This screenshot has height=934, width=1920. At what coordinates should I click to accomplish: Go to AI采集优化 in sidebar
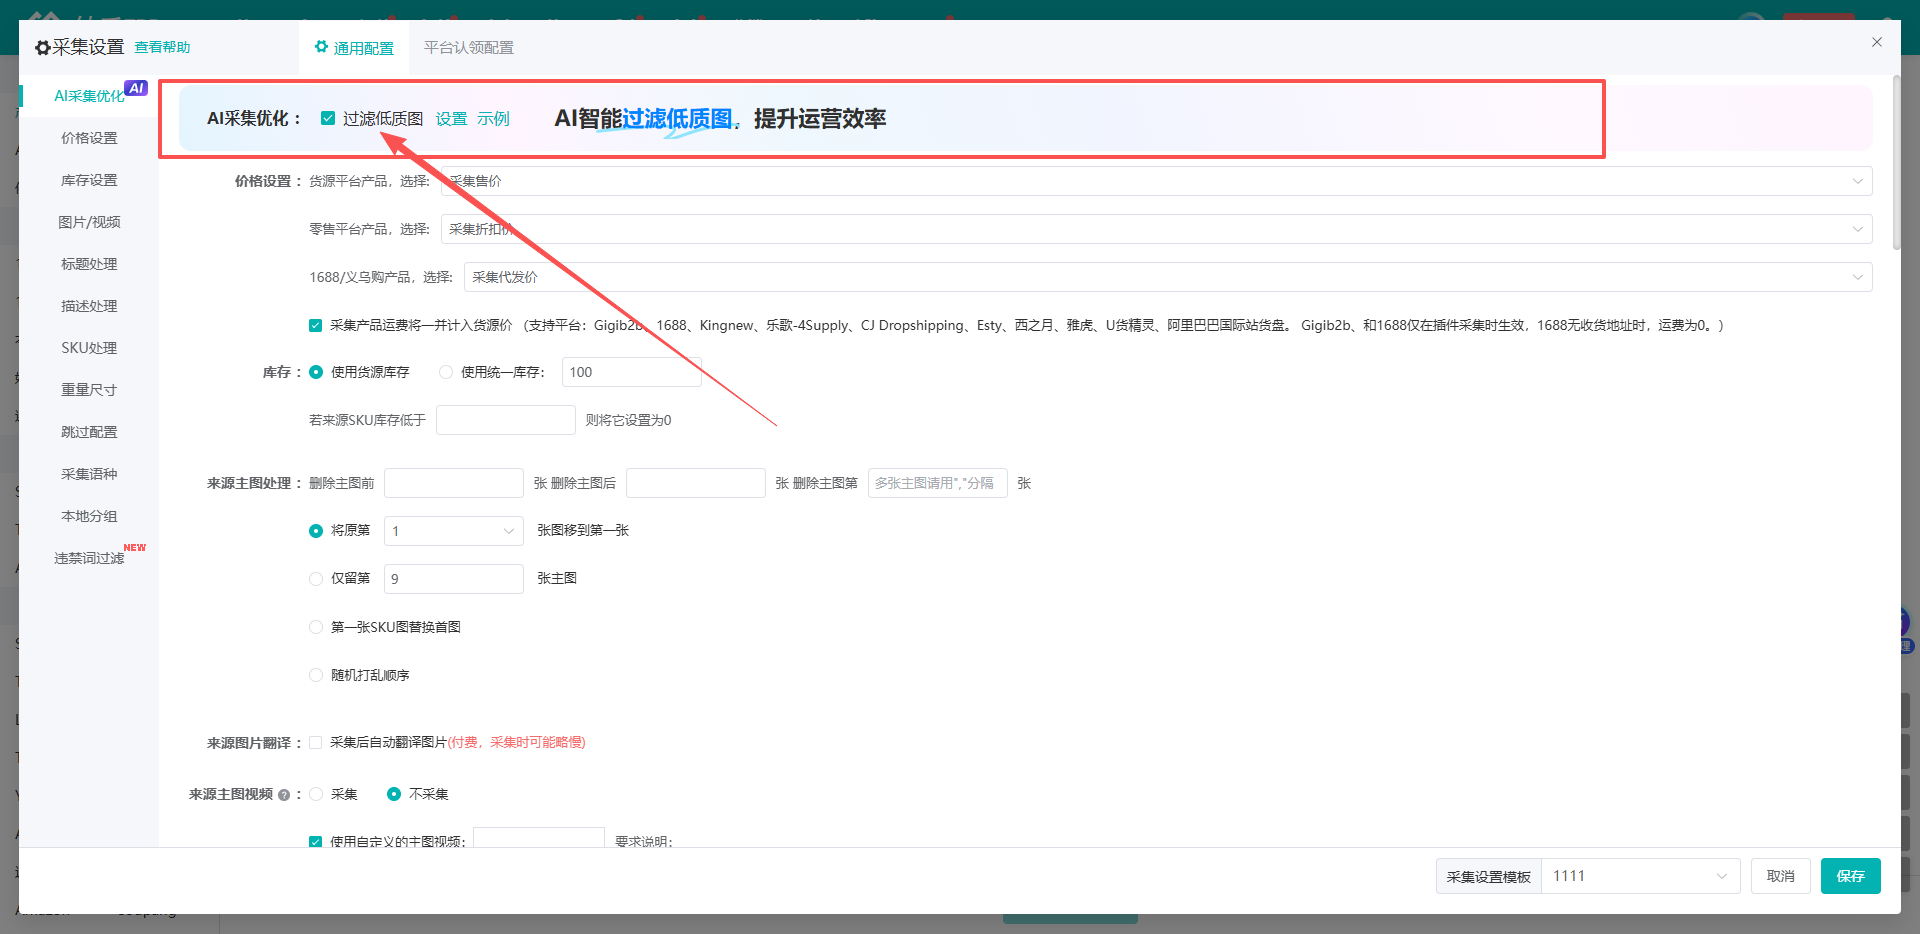coord(89,96)
